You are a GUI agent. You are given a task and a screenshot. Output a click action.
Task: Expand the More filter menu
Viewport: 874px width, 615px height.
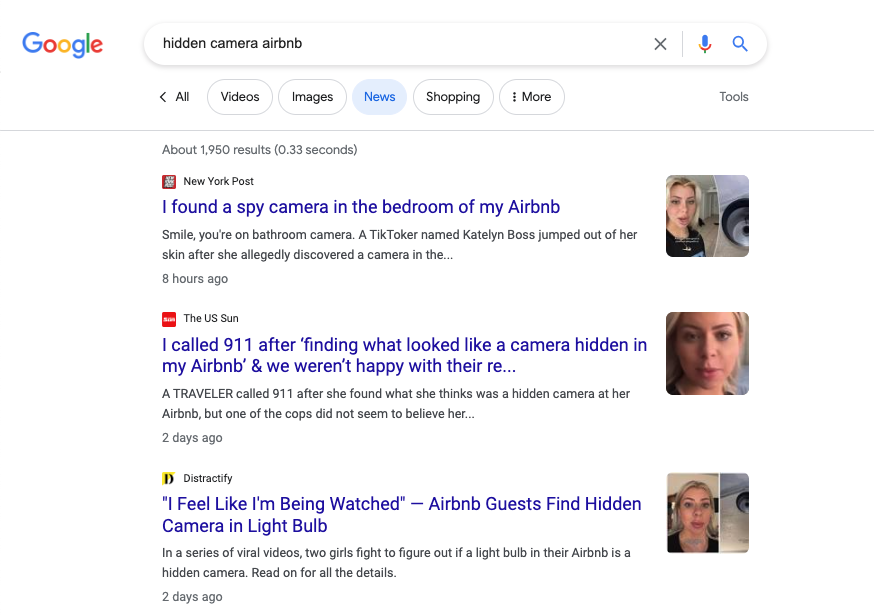[x=532, y=97]
